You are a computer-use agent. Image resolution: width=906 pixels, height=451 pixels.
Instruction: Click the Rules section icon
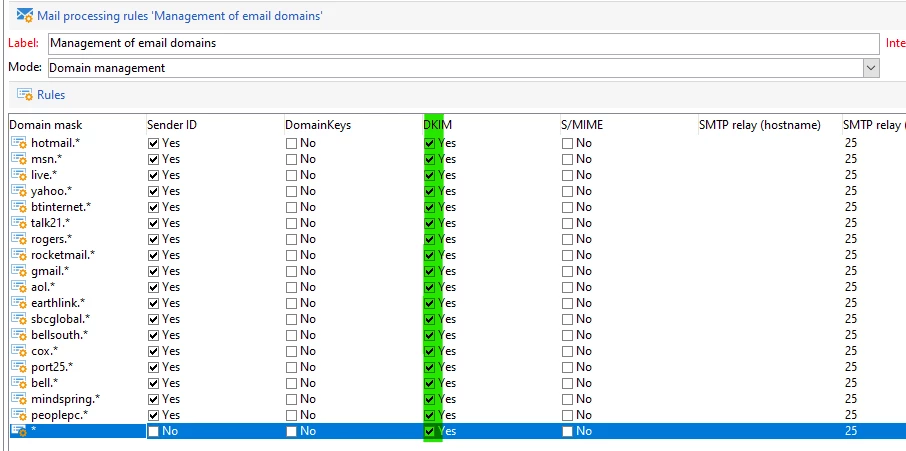25,95
